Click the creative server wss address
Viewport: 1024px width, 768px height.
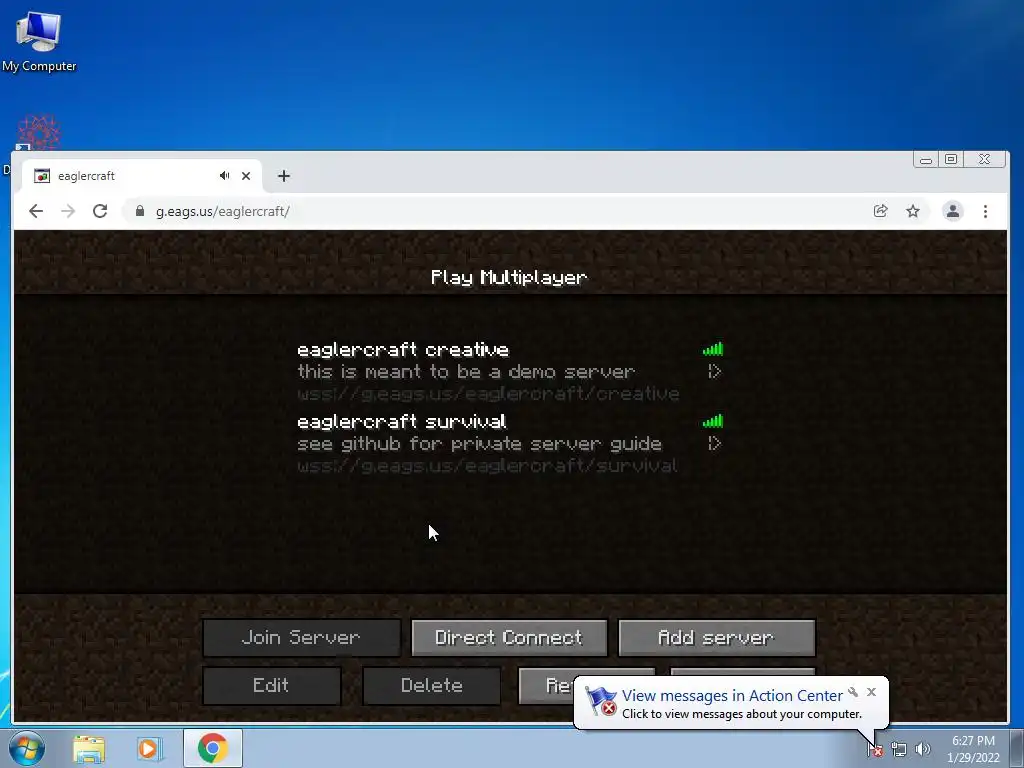[488, 394]
